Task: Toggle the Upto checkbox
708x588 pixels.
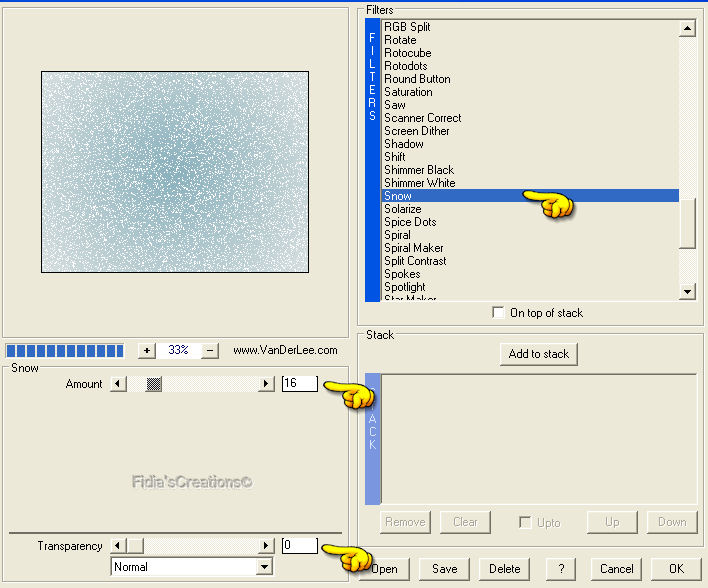Action: [525, 522]
